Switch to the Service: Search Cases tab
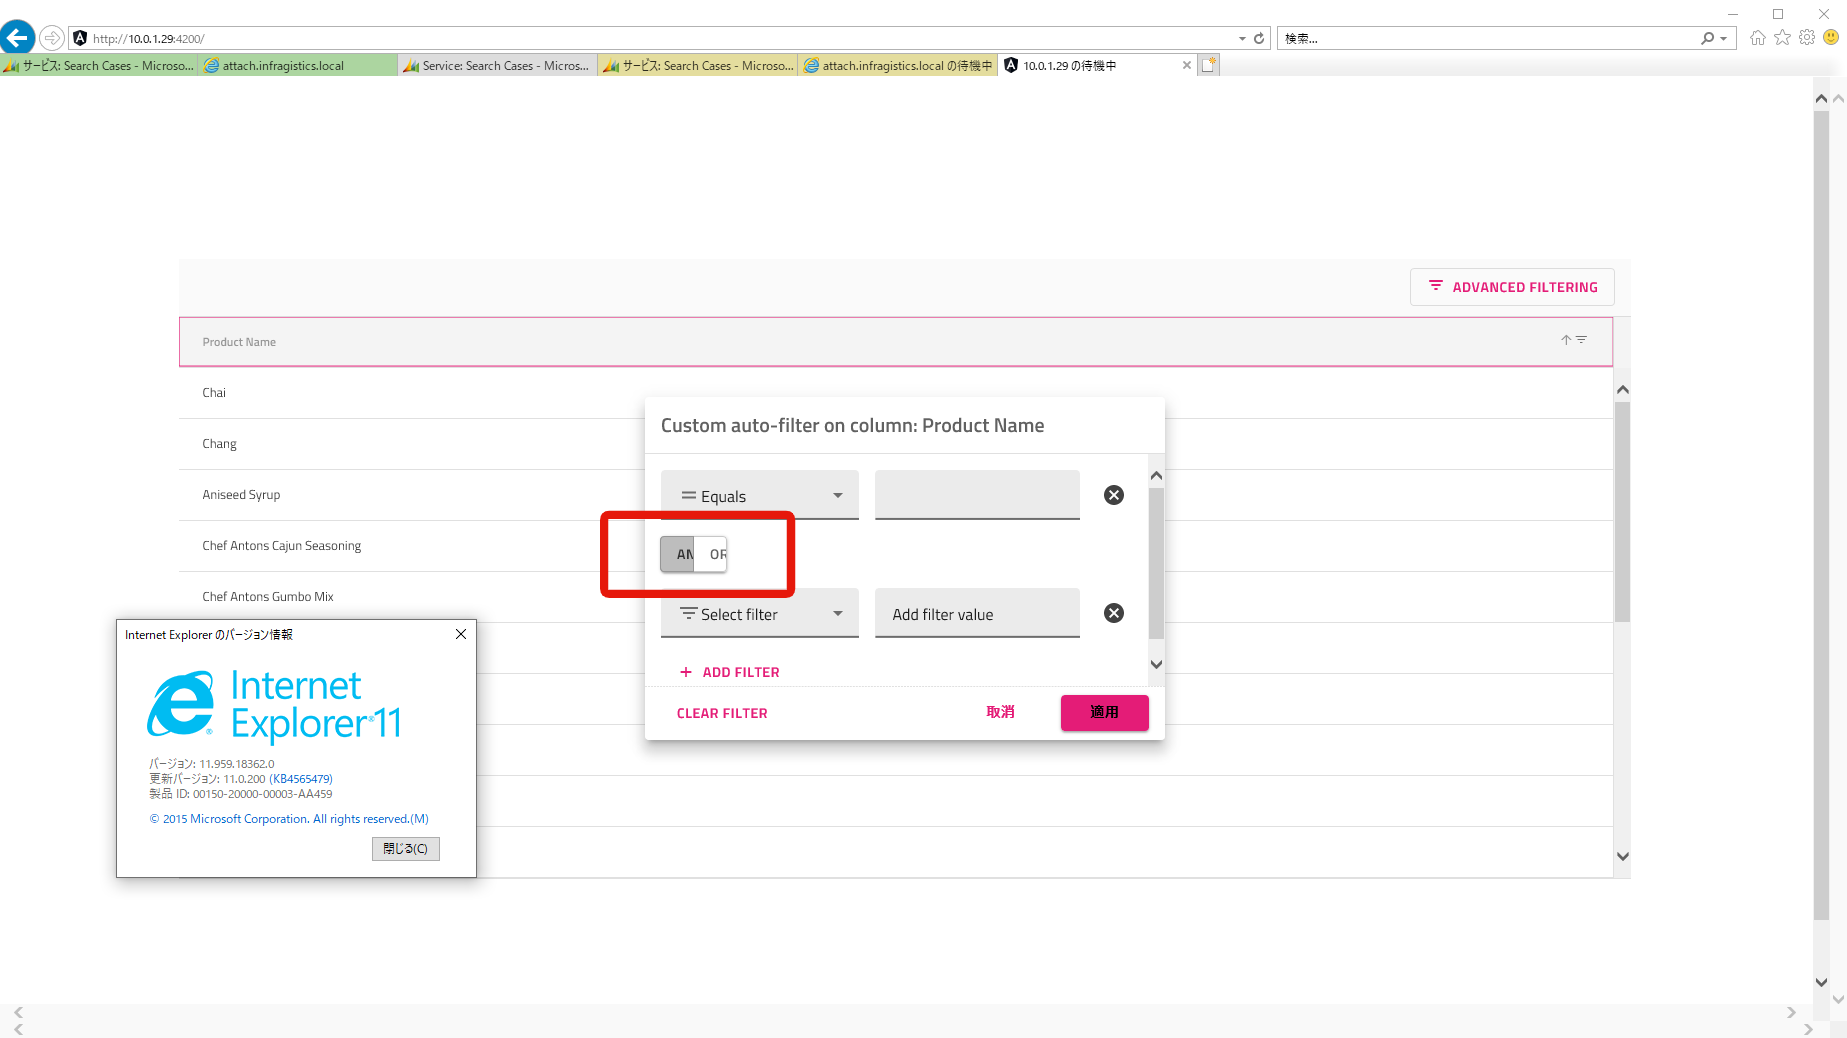The height and width of the screenshot is (1038, 1847). click(x=497, y=65)
